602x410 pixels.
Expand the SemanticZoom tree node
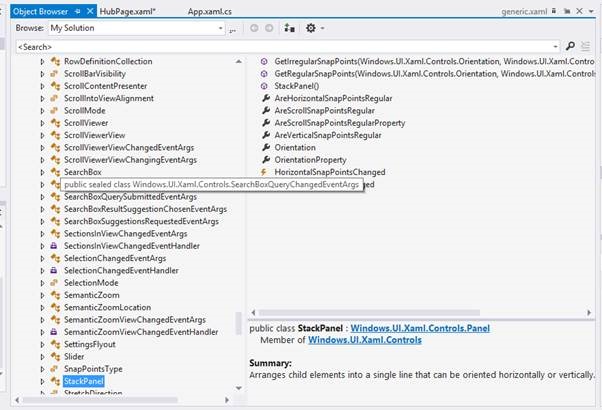tap(42, 295)
